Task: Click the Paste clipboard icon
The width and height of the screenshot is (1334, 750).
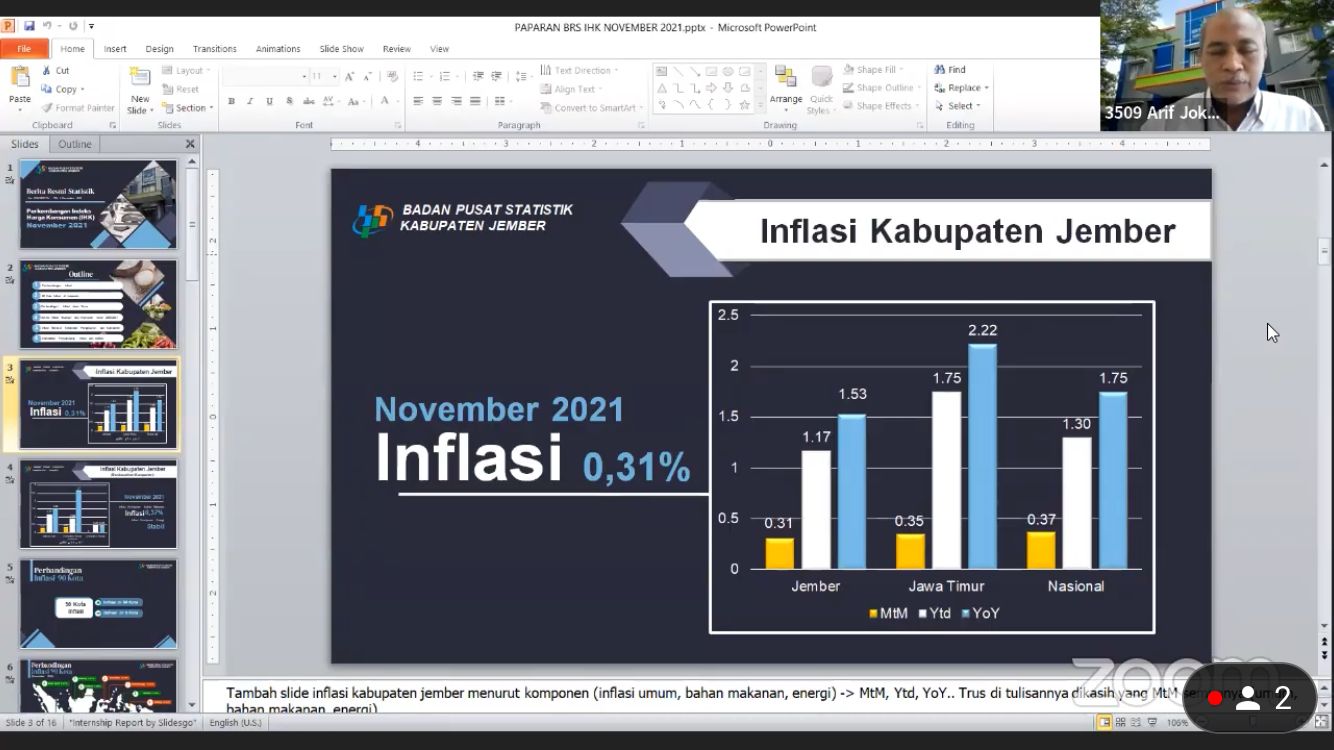Action: tap(20, 79)
